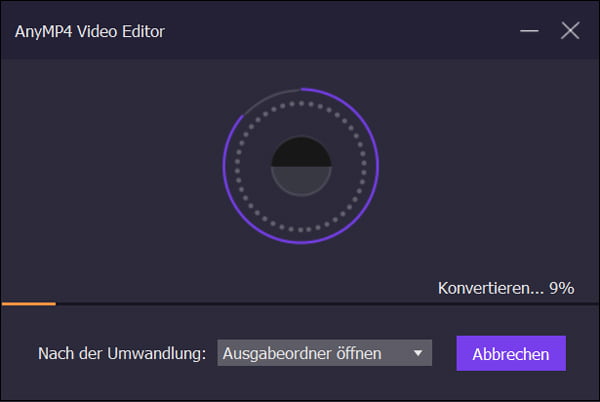Click the dark background beside the spinner
Image resolution: width=600 pixels, height=402 pixels.
(x=110, y=170)
